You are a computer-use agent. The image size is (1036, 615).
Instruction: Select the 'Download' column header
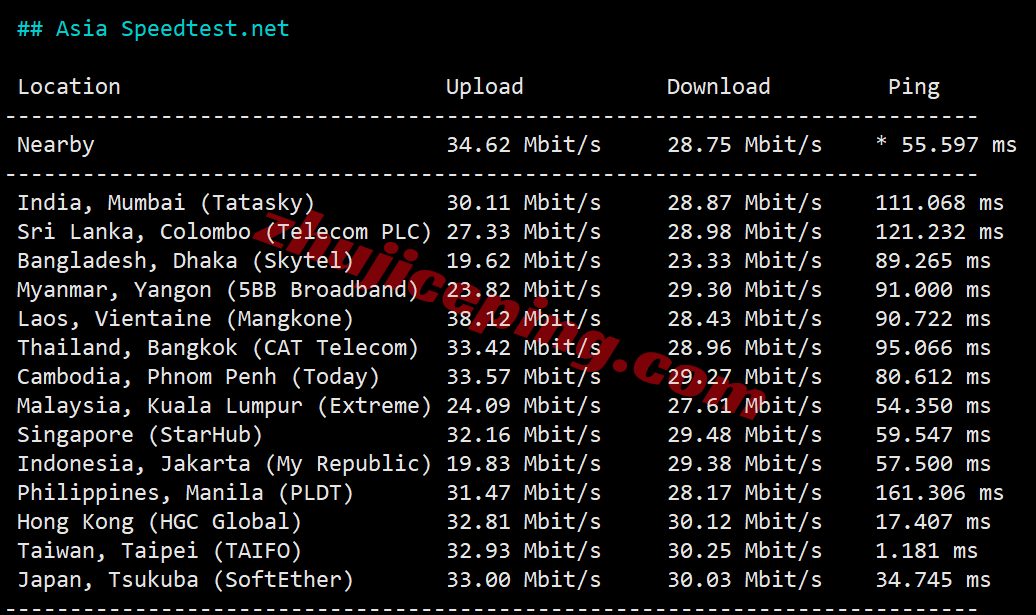tap(719, 87)
